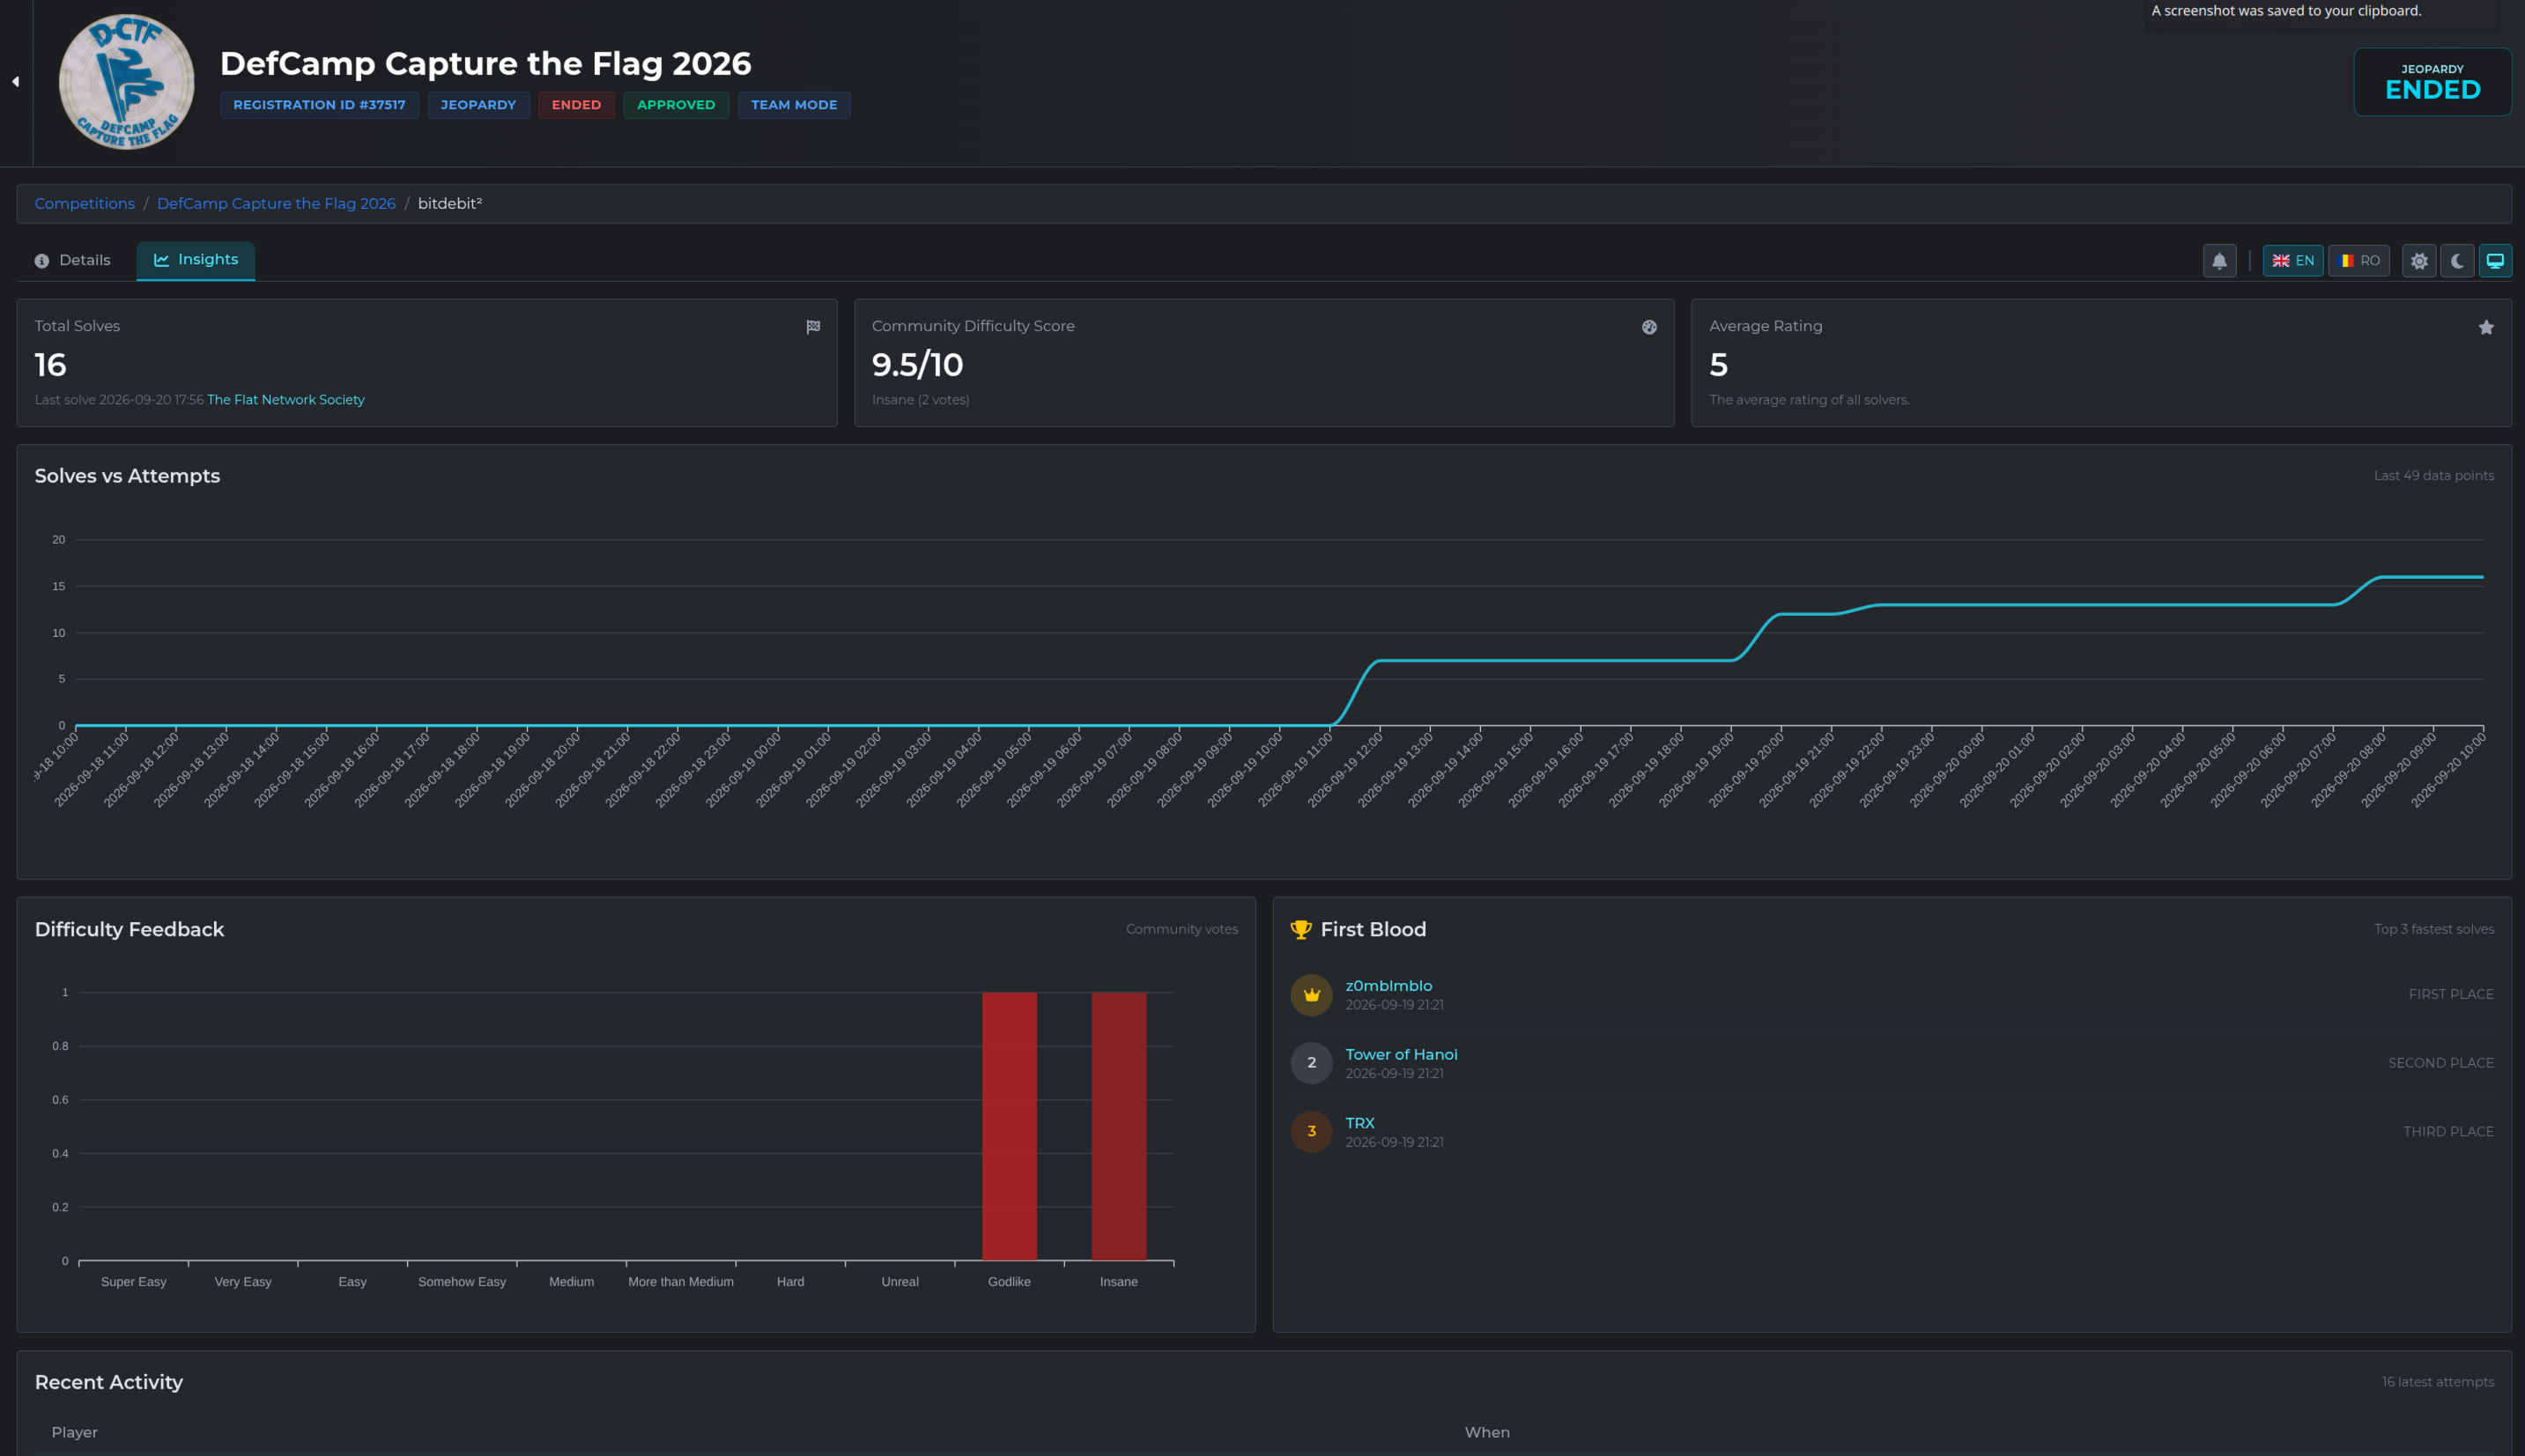Click the JEOPARDY ENDED status box
The image size is (2525, 1456).
tap(2432, 82)
